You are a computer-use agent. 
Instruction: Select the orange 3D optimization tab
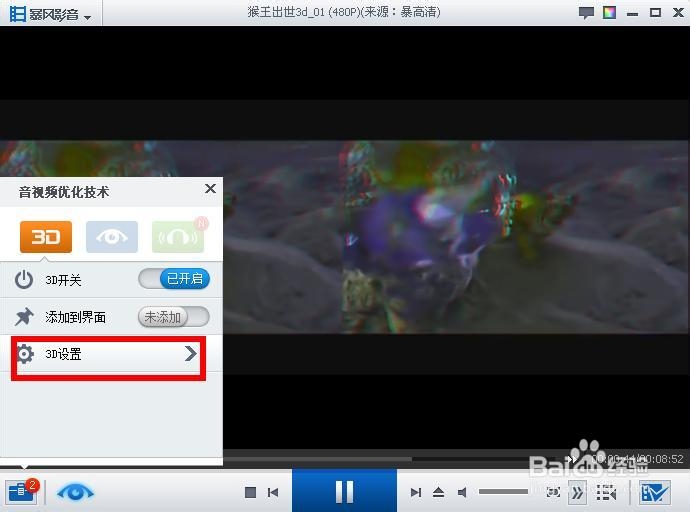[46, 237]
